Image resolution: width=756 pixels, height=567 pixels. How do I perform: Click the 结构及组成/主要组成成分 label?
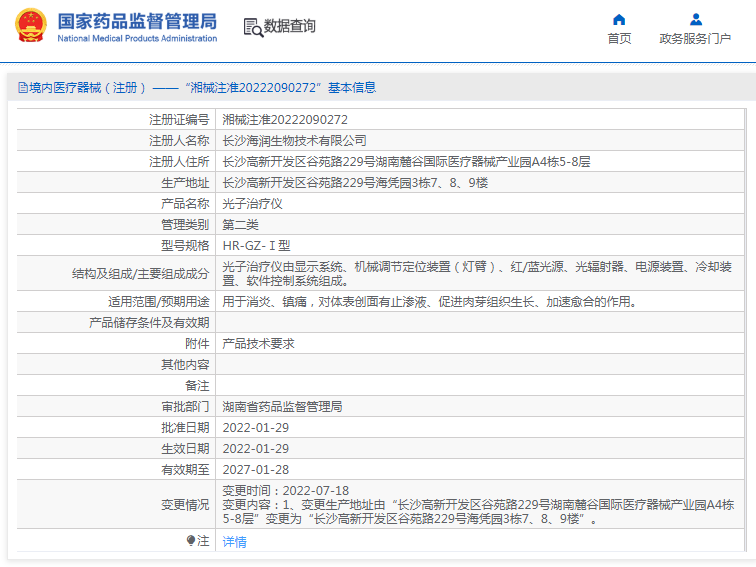[x=140, y=273]
